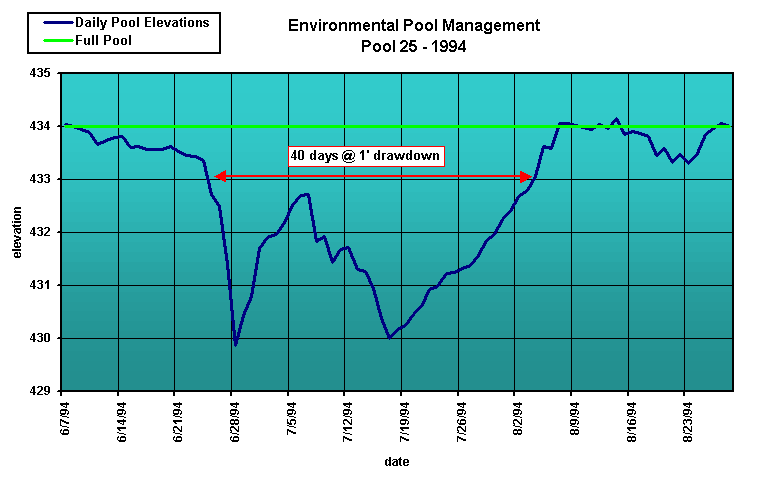Viewport: 769px width, 481px height.
Task: Click the second trough point near 7/19/94
Action: 389,338
